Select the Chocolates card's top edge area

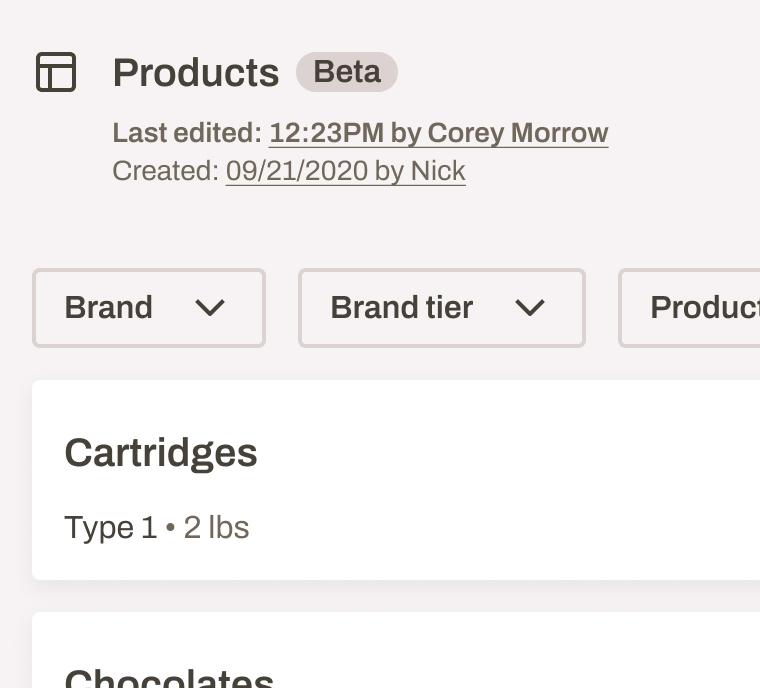click(x=400, y=625)
